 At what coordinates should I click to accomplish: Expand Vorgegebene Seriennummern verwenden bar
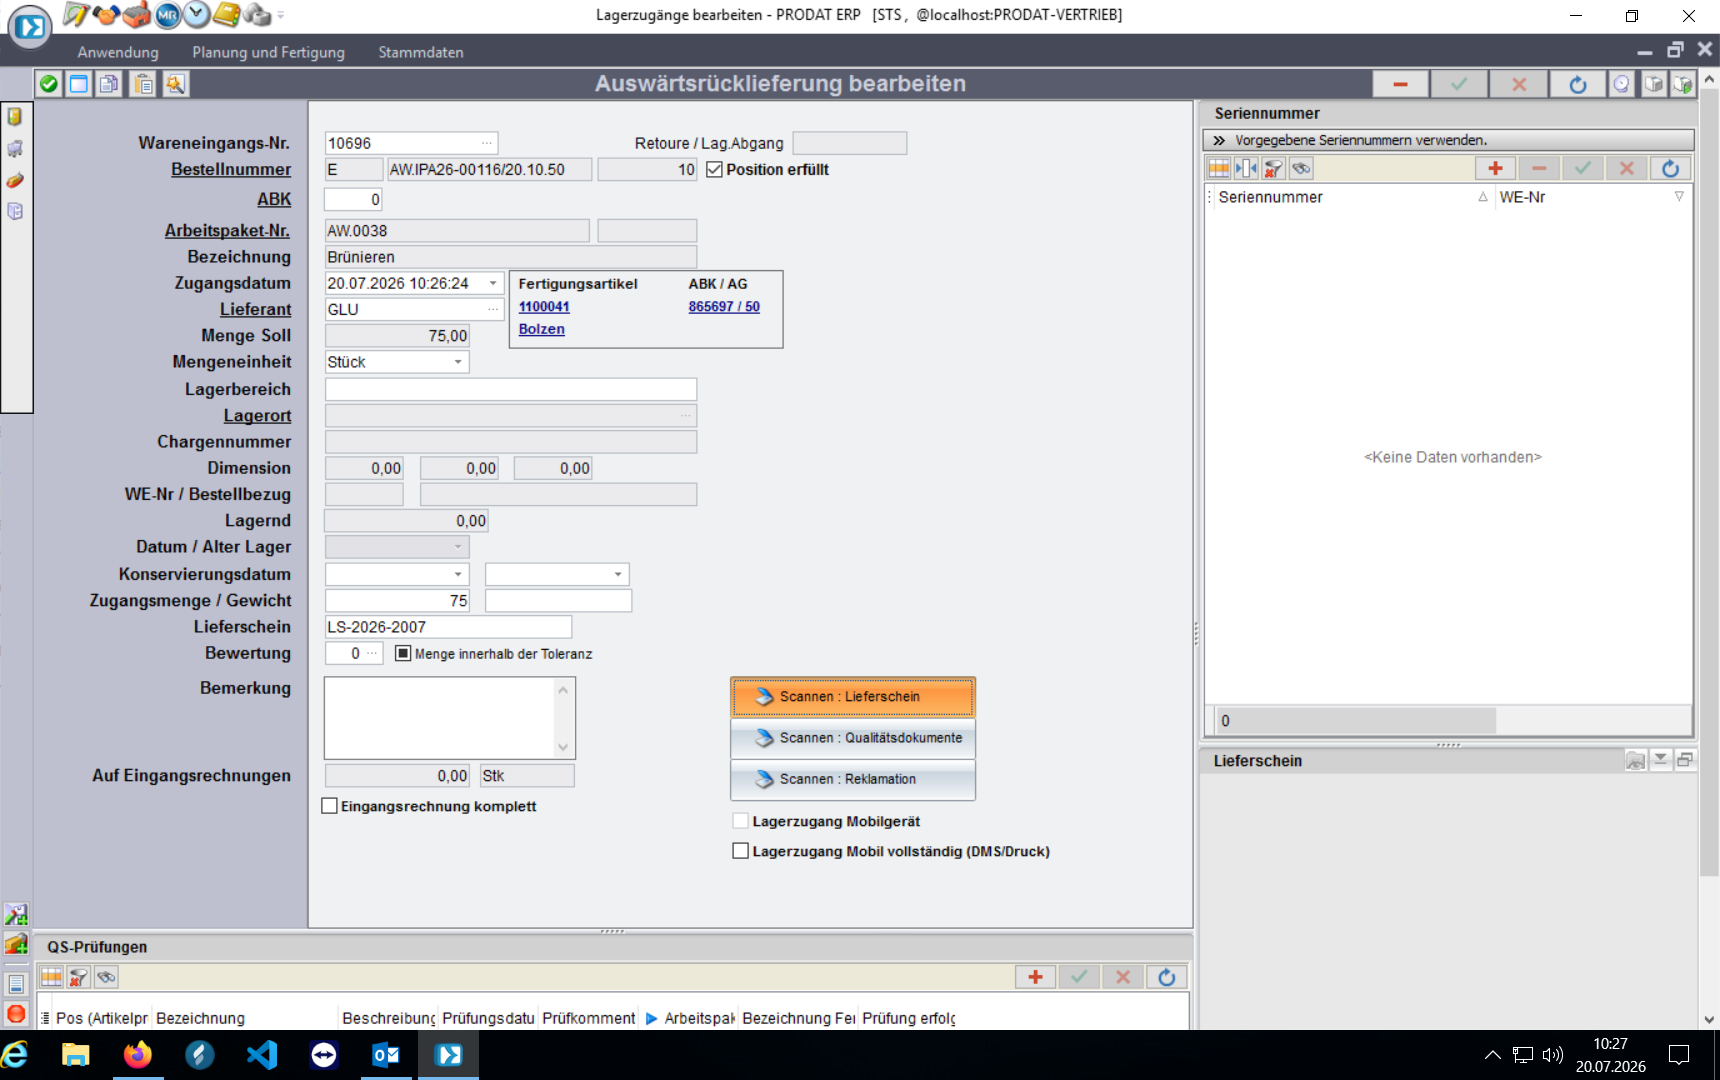1448,140
